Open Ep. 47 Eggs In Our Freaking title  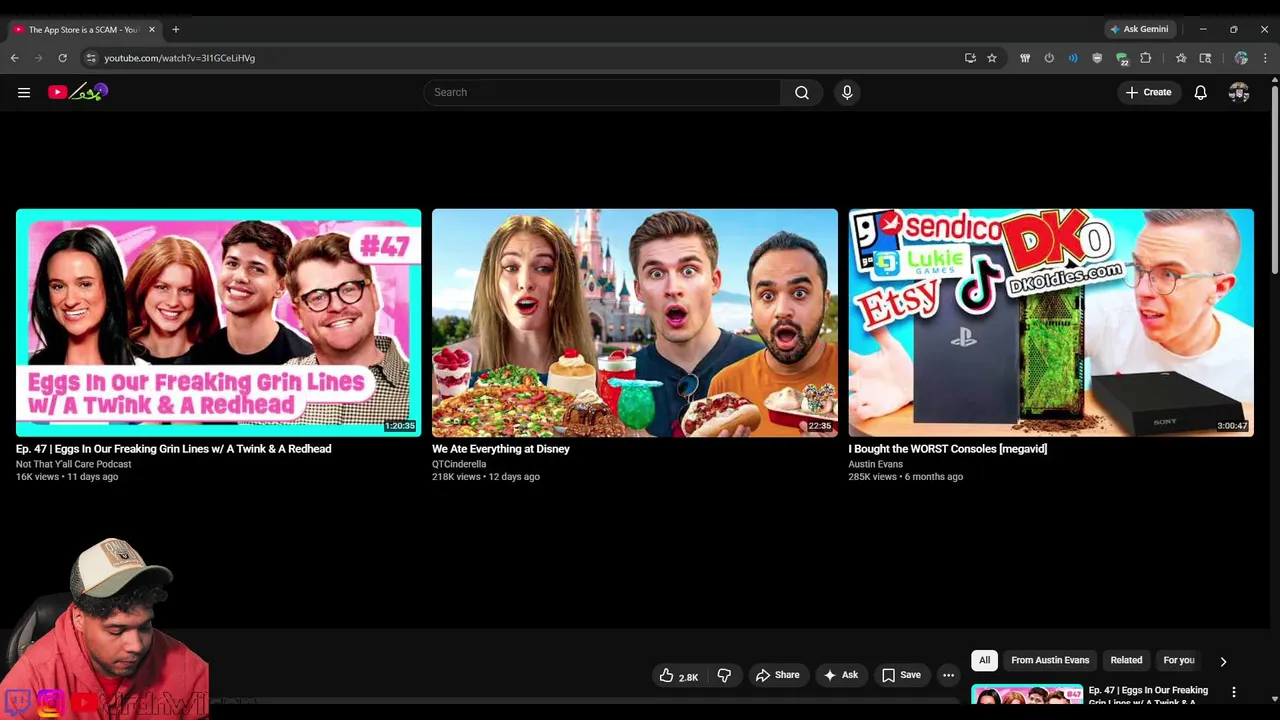click(174, 449)
